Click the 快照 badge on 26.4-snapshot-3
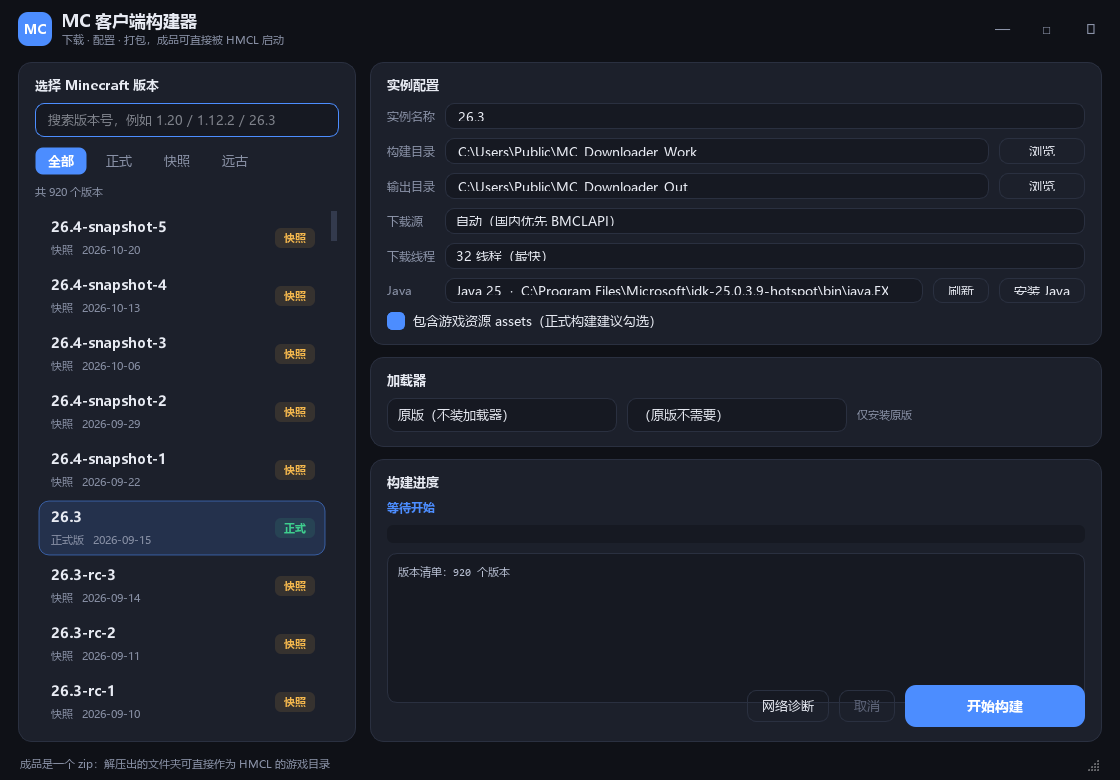Viewport: 1120px width, 780px height. [x=295, y=354]
